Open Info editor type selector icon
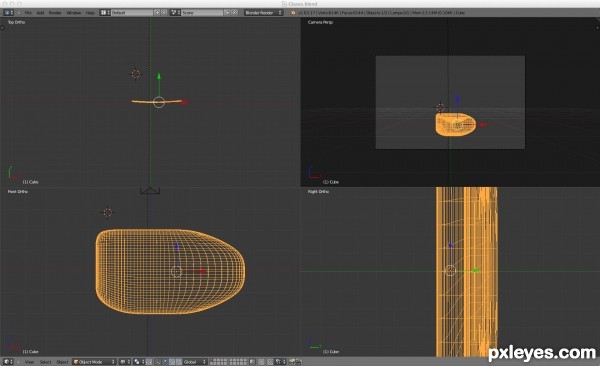This screenshot has width=600, height=366. pyautogui.click(x=8, y=13)
